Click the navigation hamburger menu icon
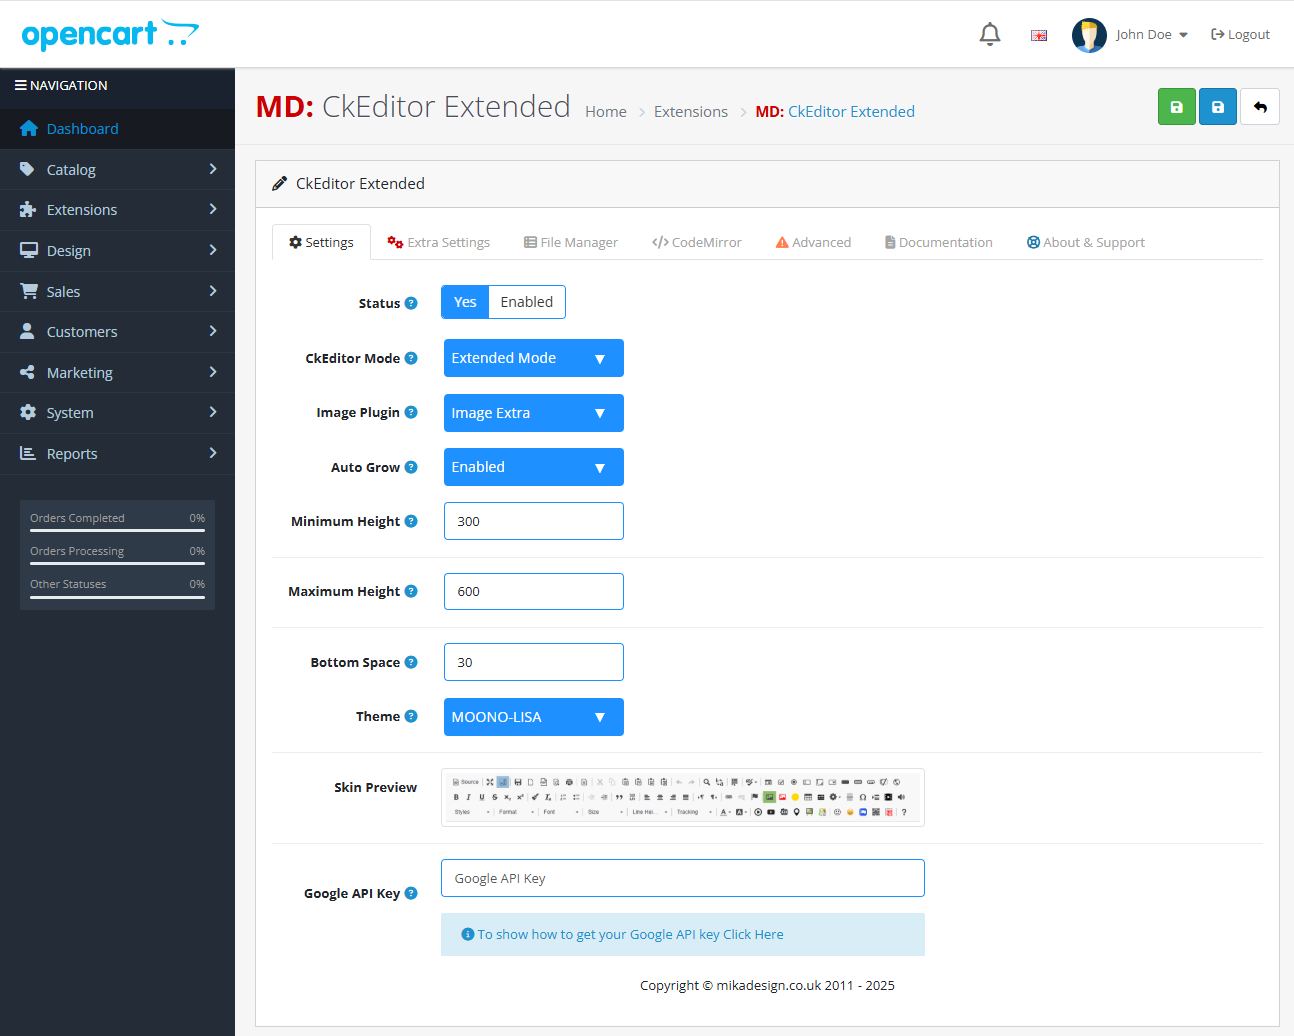The width and height of the screenshot is (1294, 1036). click(20, 85)
